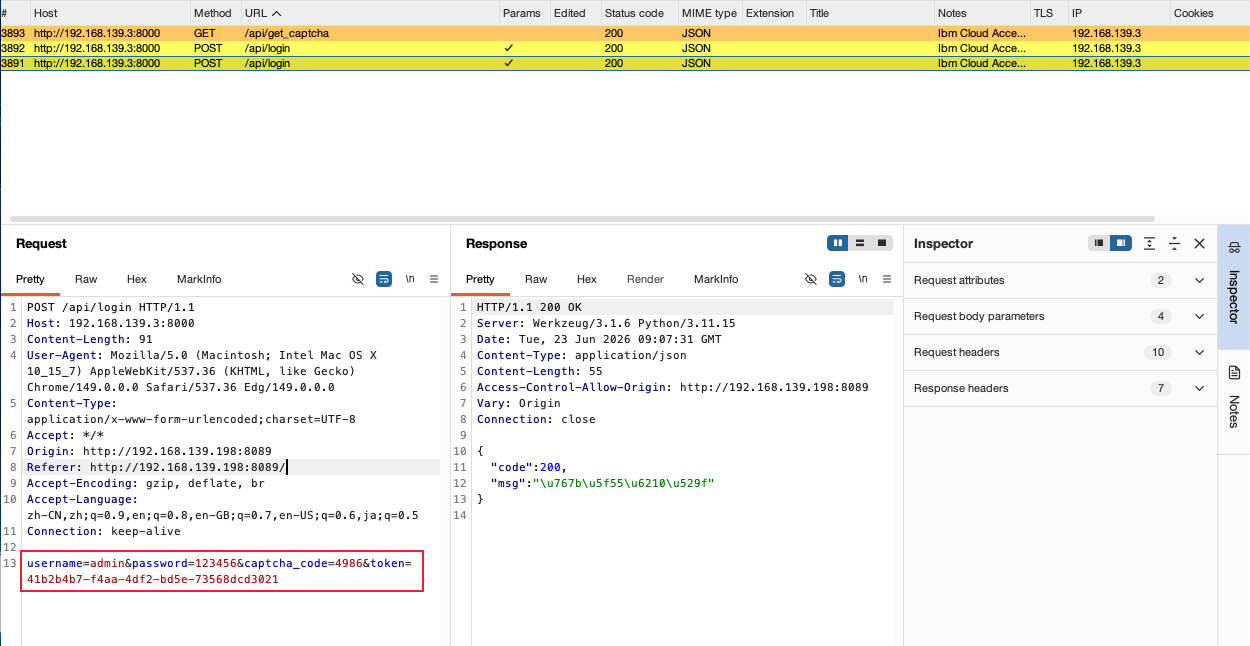Expand the Request attributes section
The height and width of the screenshot is (646, 1250).
pyautogui.click(x=1060, y=280)
